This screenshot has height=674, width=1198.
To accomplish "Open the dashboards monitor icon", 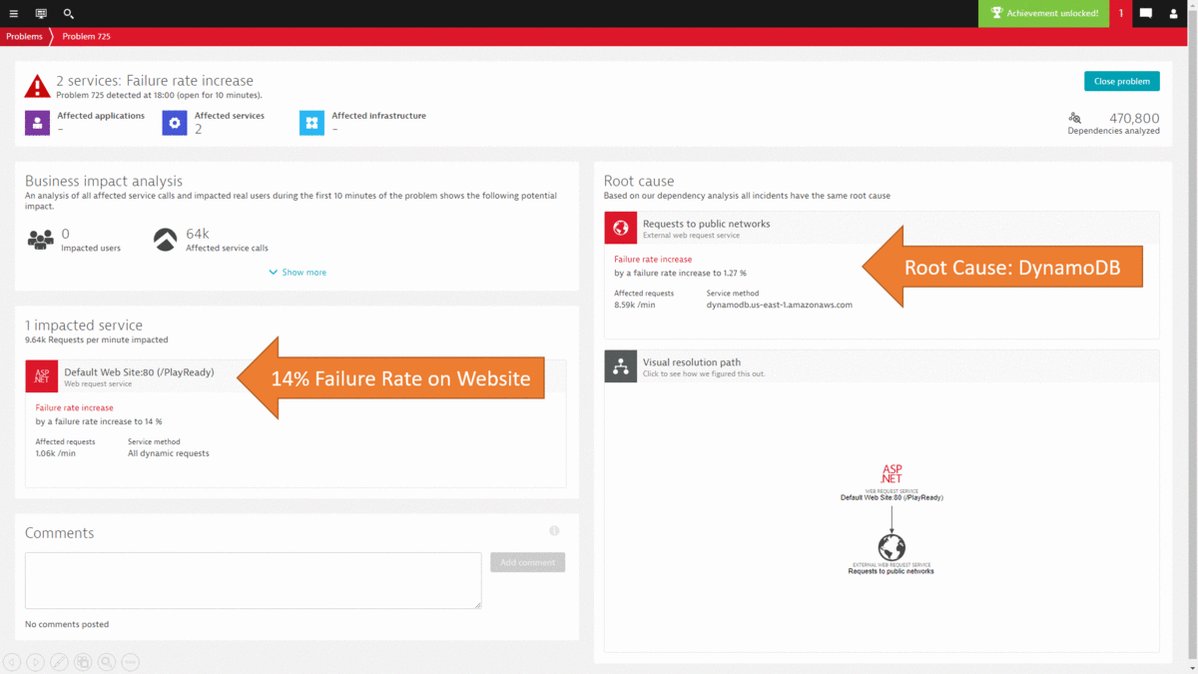I will point(40,13).
